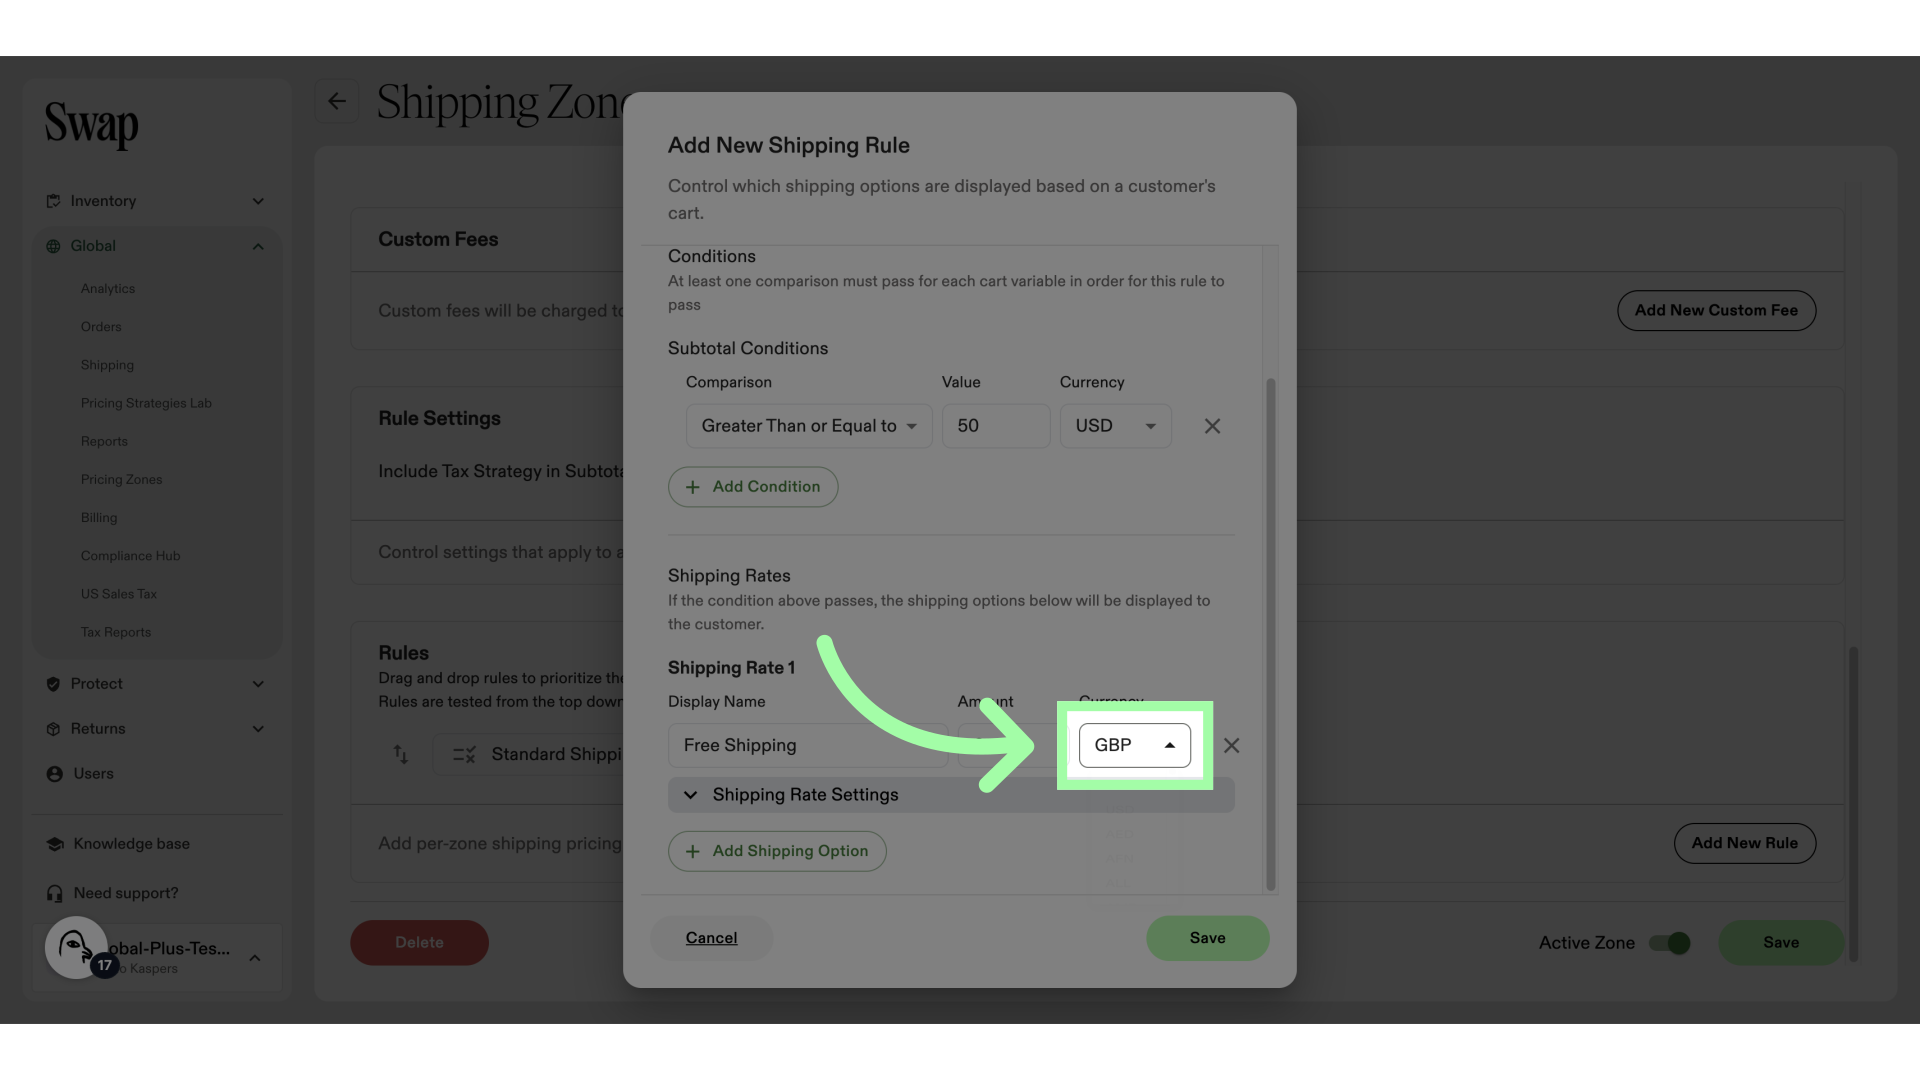Screen dimensions: 1920x1080
Task: Expand the Returns menu chevron
Action: 258,729
